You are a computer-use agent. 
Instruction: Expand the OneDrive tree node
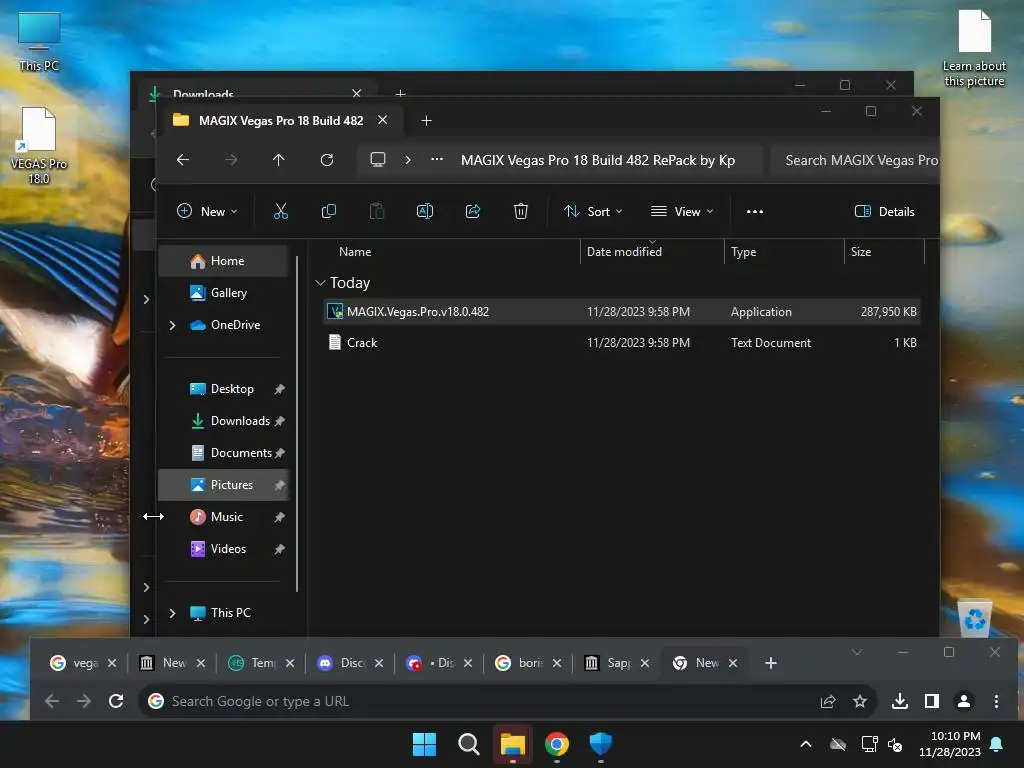172,325
